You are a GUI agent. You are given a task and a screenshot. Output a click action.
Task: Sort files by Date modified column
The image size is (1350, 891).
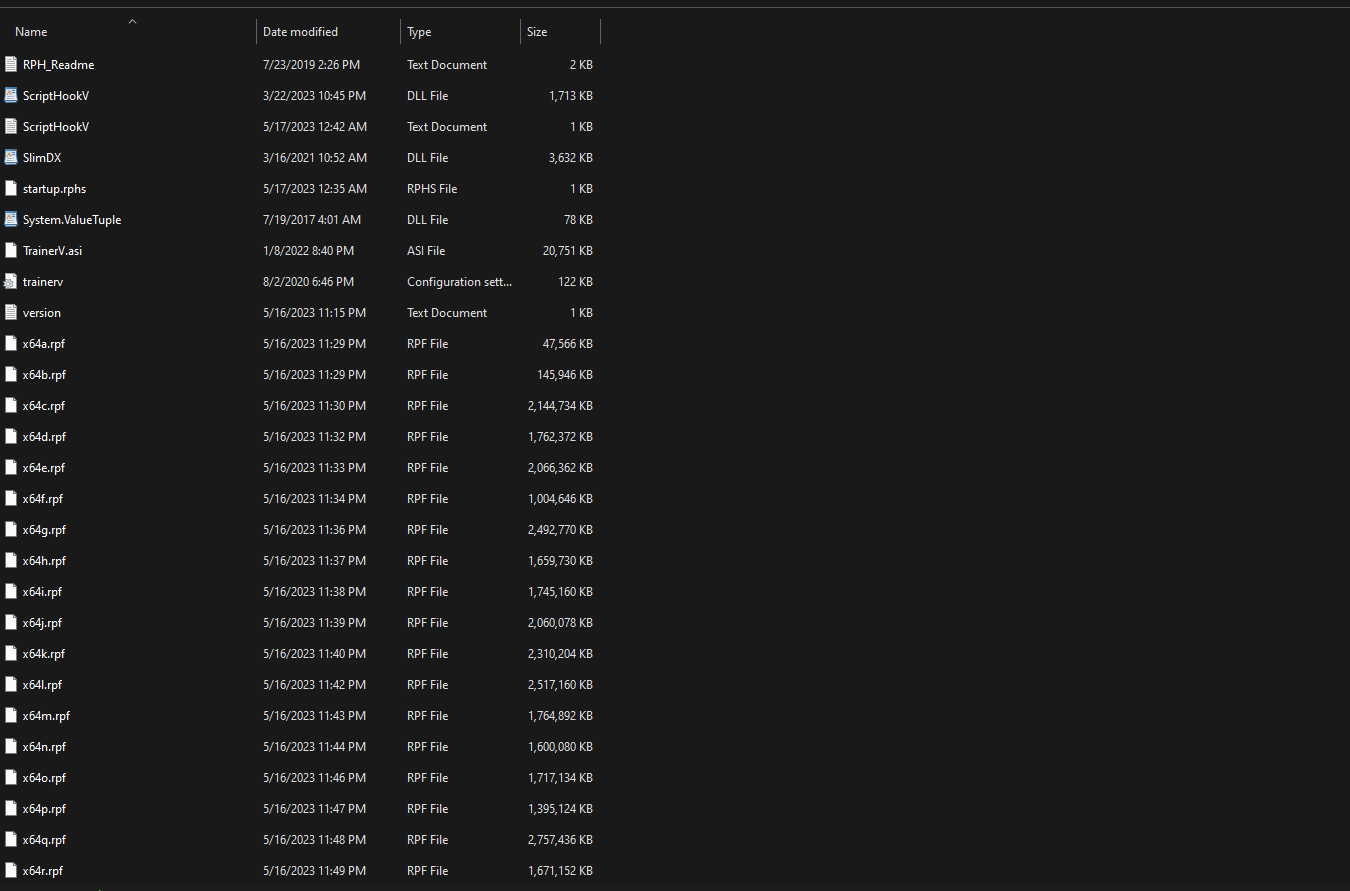click(300, 32)
